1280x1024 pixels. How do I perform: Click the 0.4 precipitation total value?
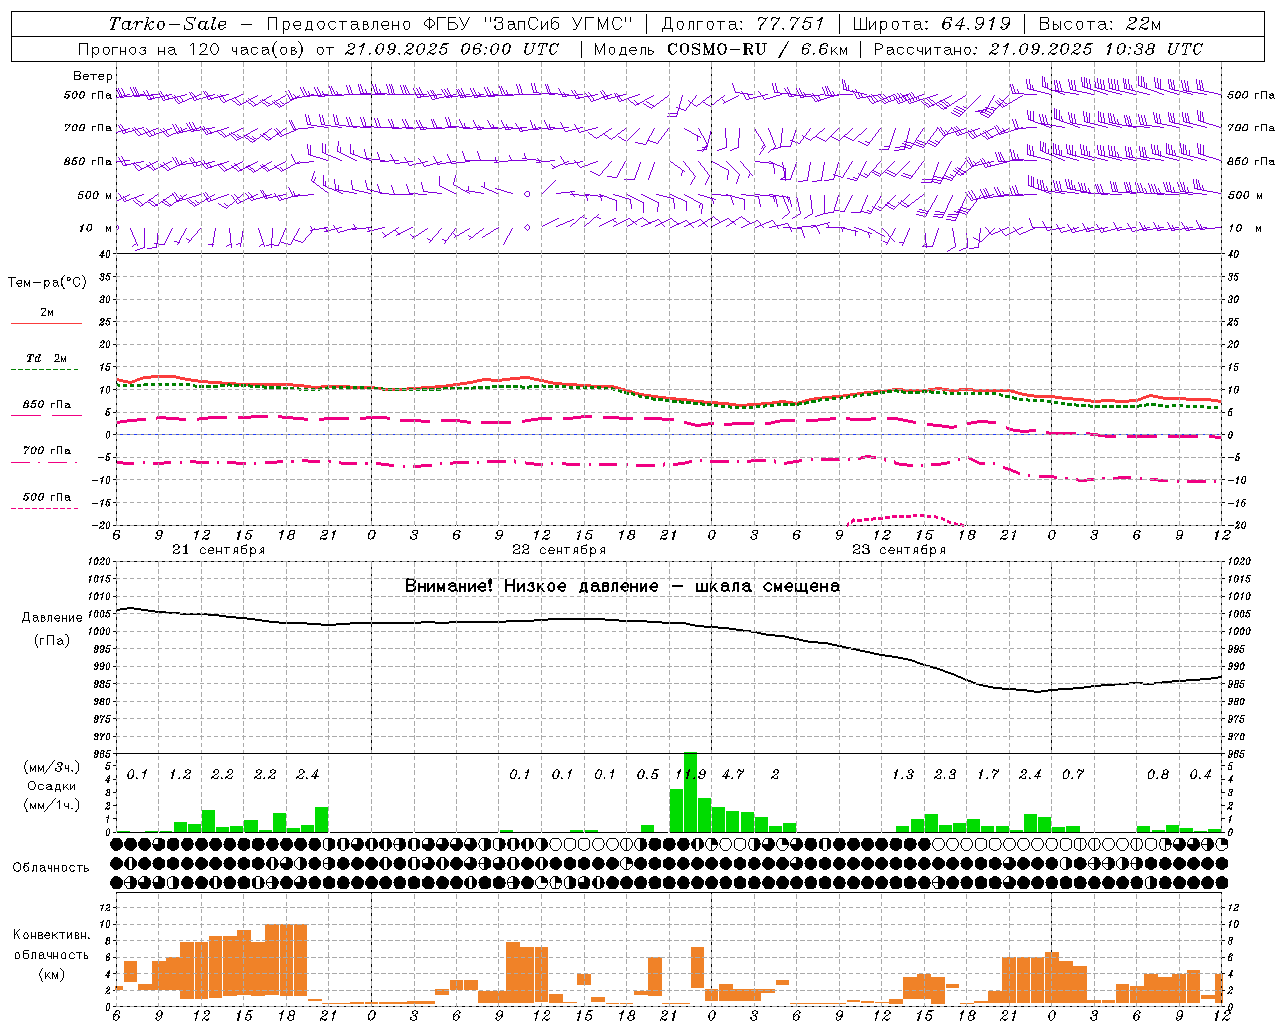click(x=1200, y=775)
